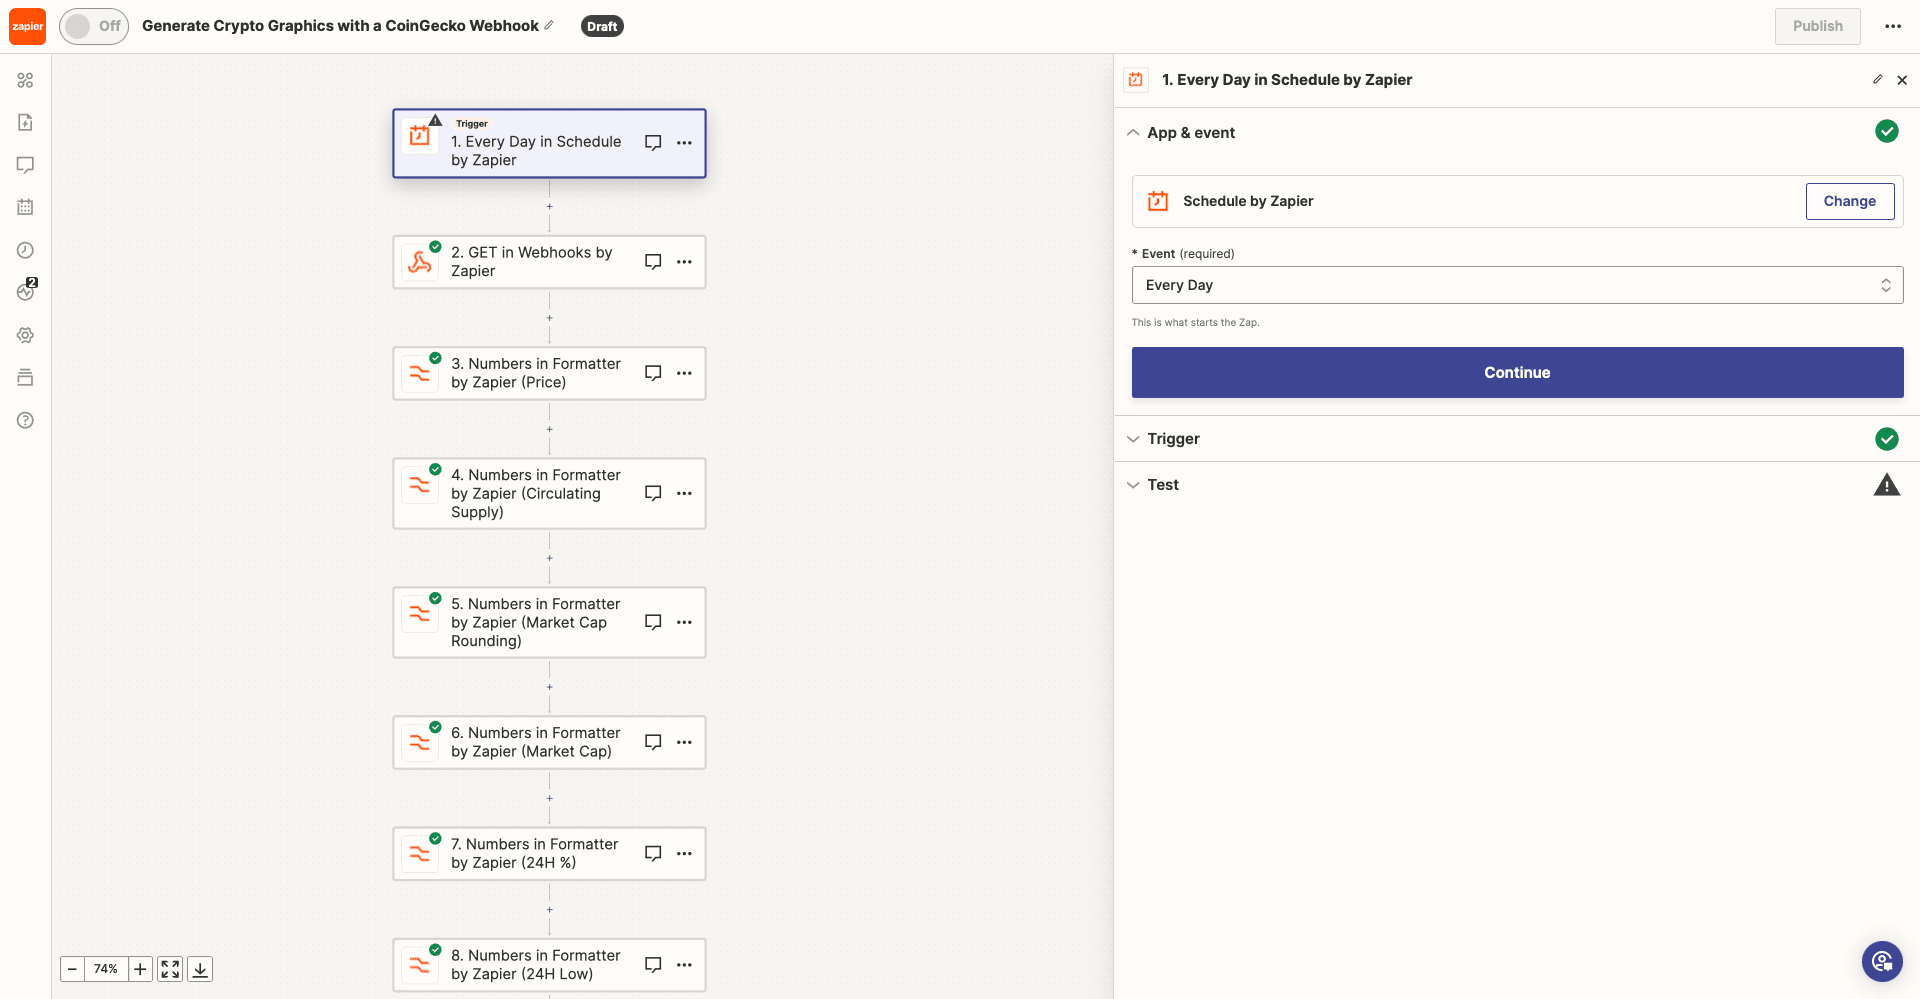
Task: Open the three-dot menu beside Publish
Action: coord(1893,26)
